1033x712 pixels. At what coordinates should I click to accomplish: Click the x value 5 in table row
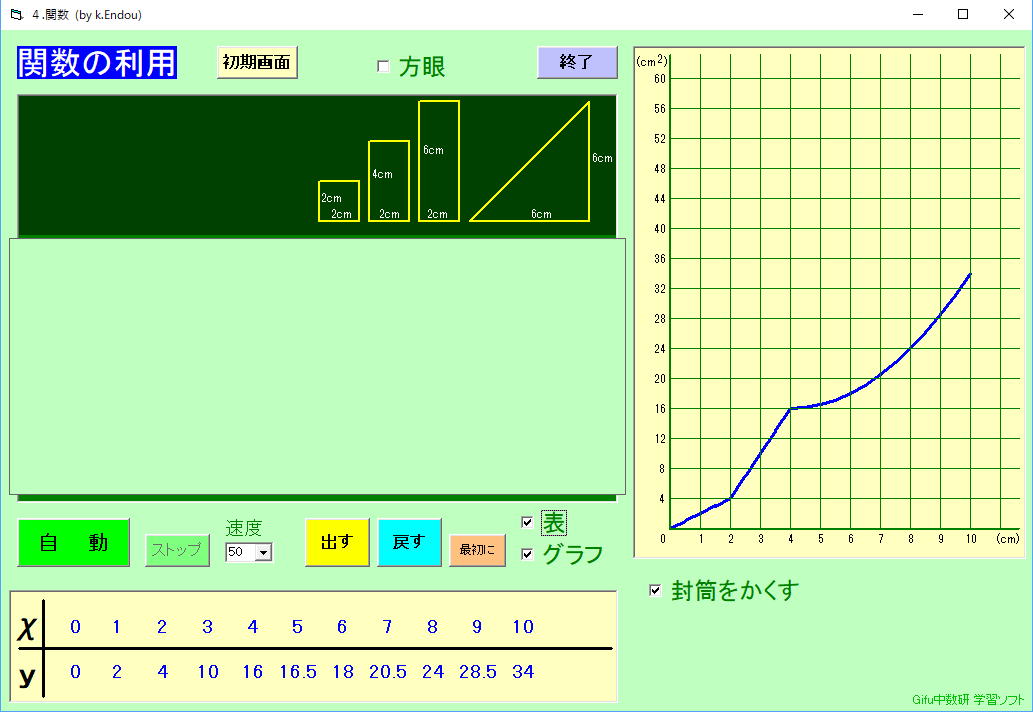click(x=297, y=627)
